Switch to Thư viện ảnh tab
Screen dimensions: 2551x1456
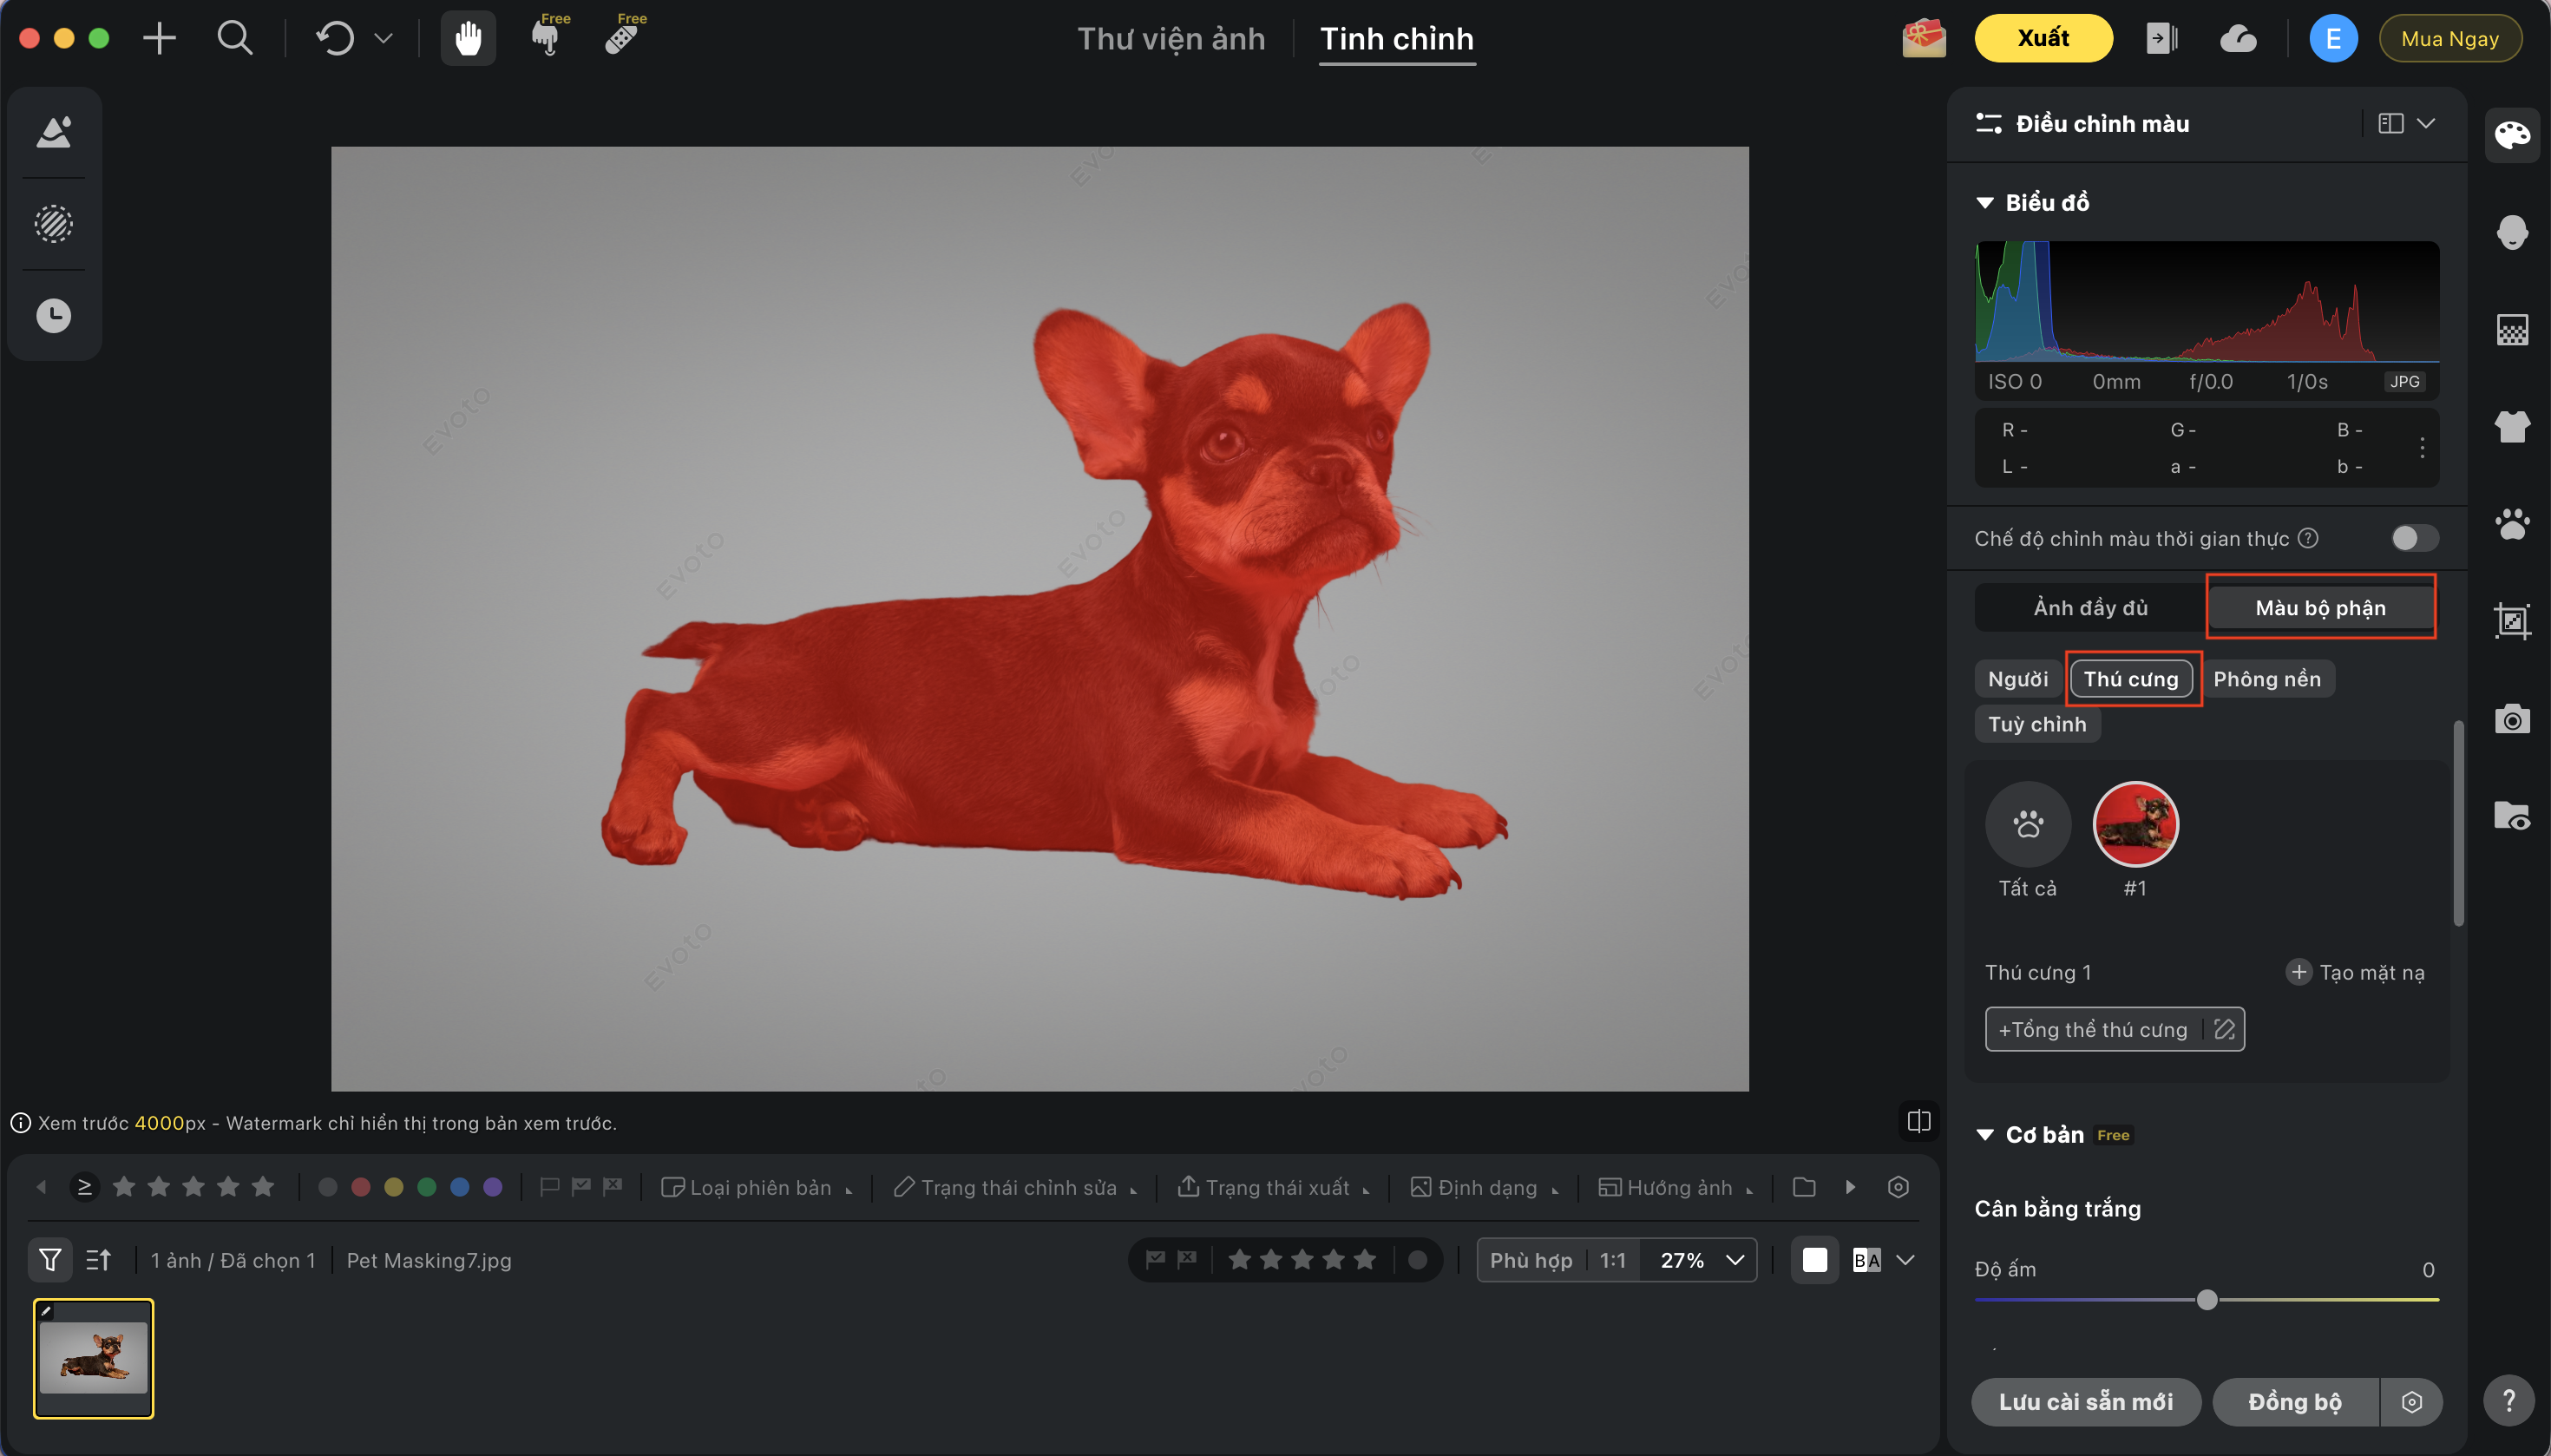1170,39
